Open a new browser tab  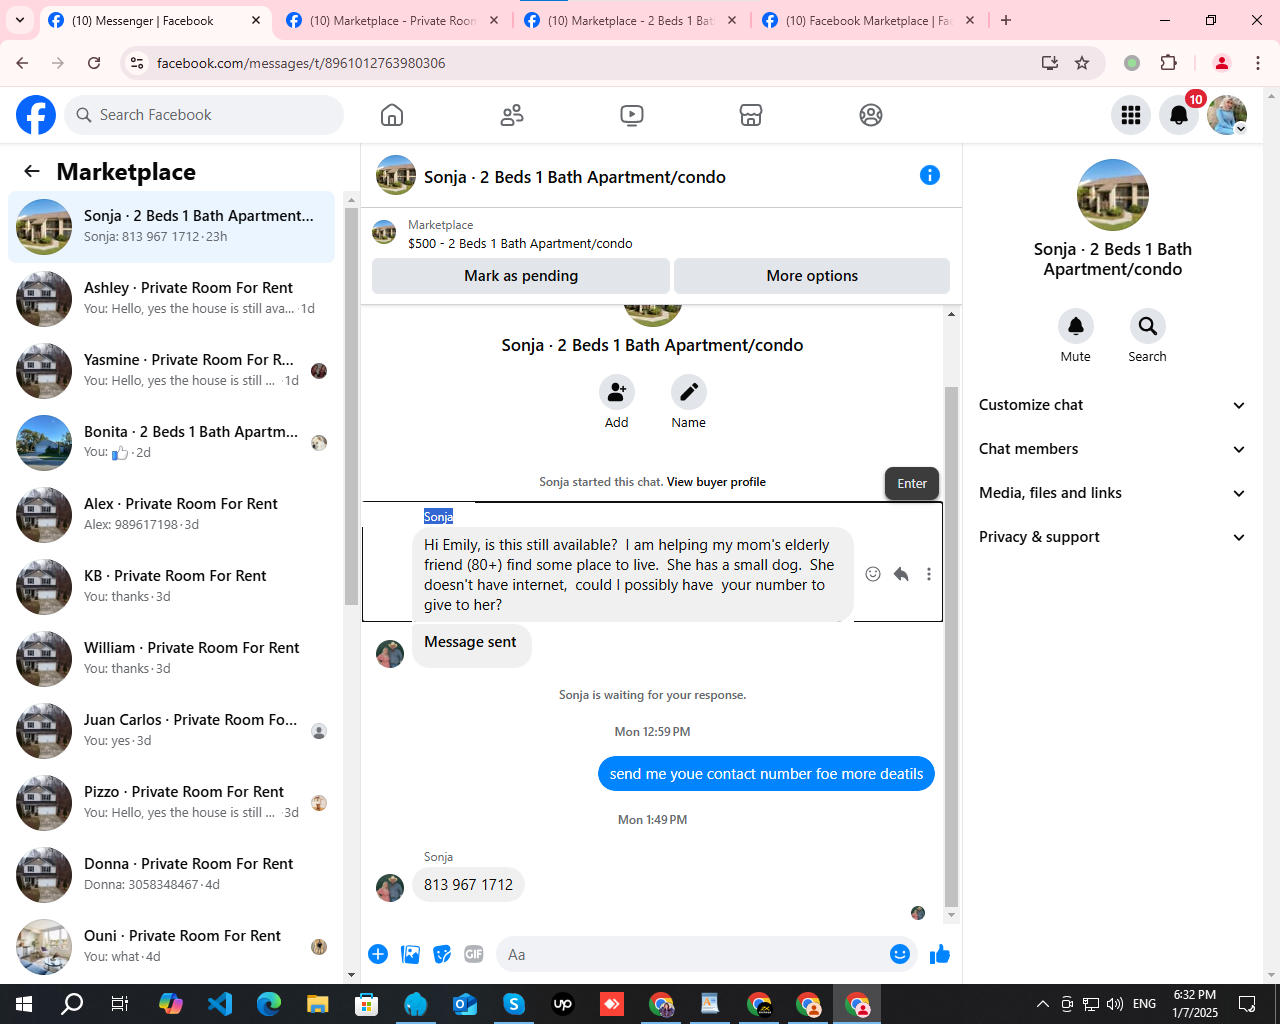pos(1006,20)
